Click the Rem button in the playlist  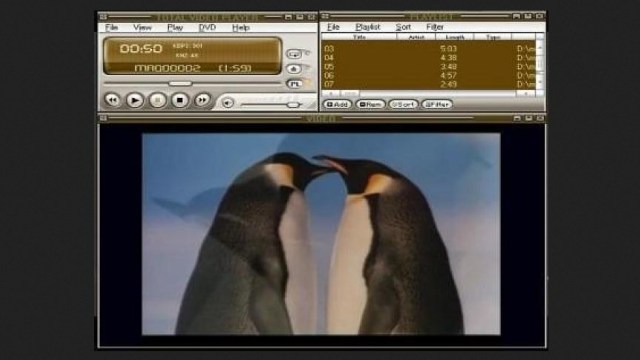370,104
